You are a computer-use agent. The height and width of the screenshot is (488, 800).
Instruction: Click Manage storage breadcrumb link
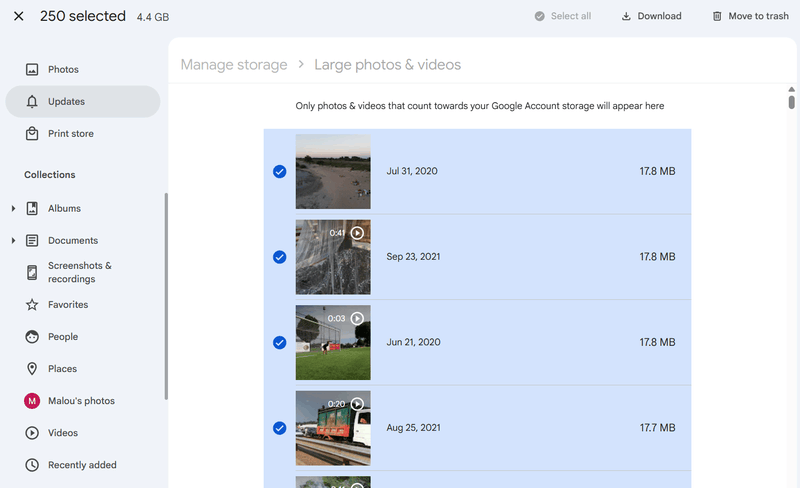[234, 65]
